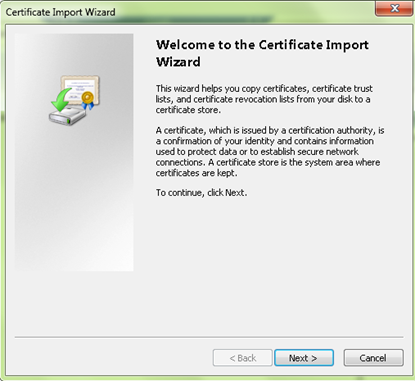The height and width of the screenshot is (381, 415).
Task: Click the "Certificate Import Wizard" title bar text
Action: 60,12
